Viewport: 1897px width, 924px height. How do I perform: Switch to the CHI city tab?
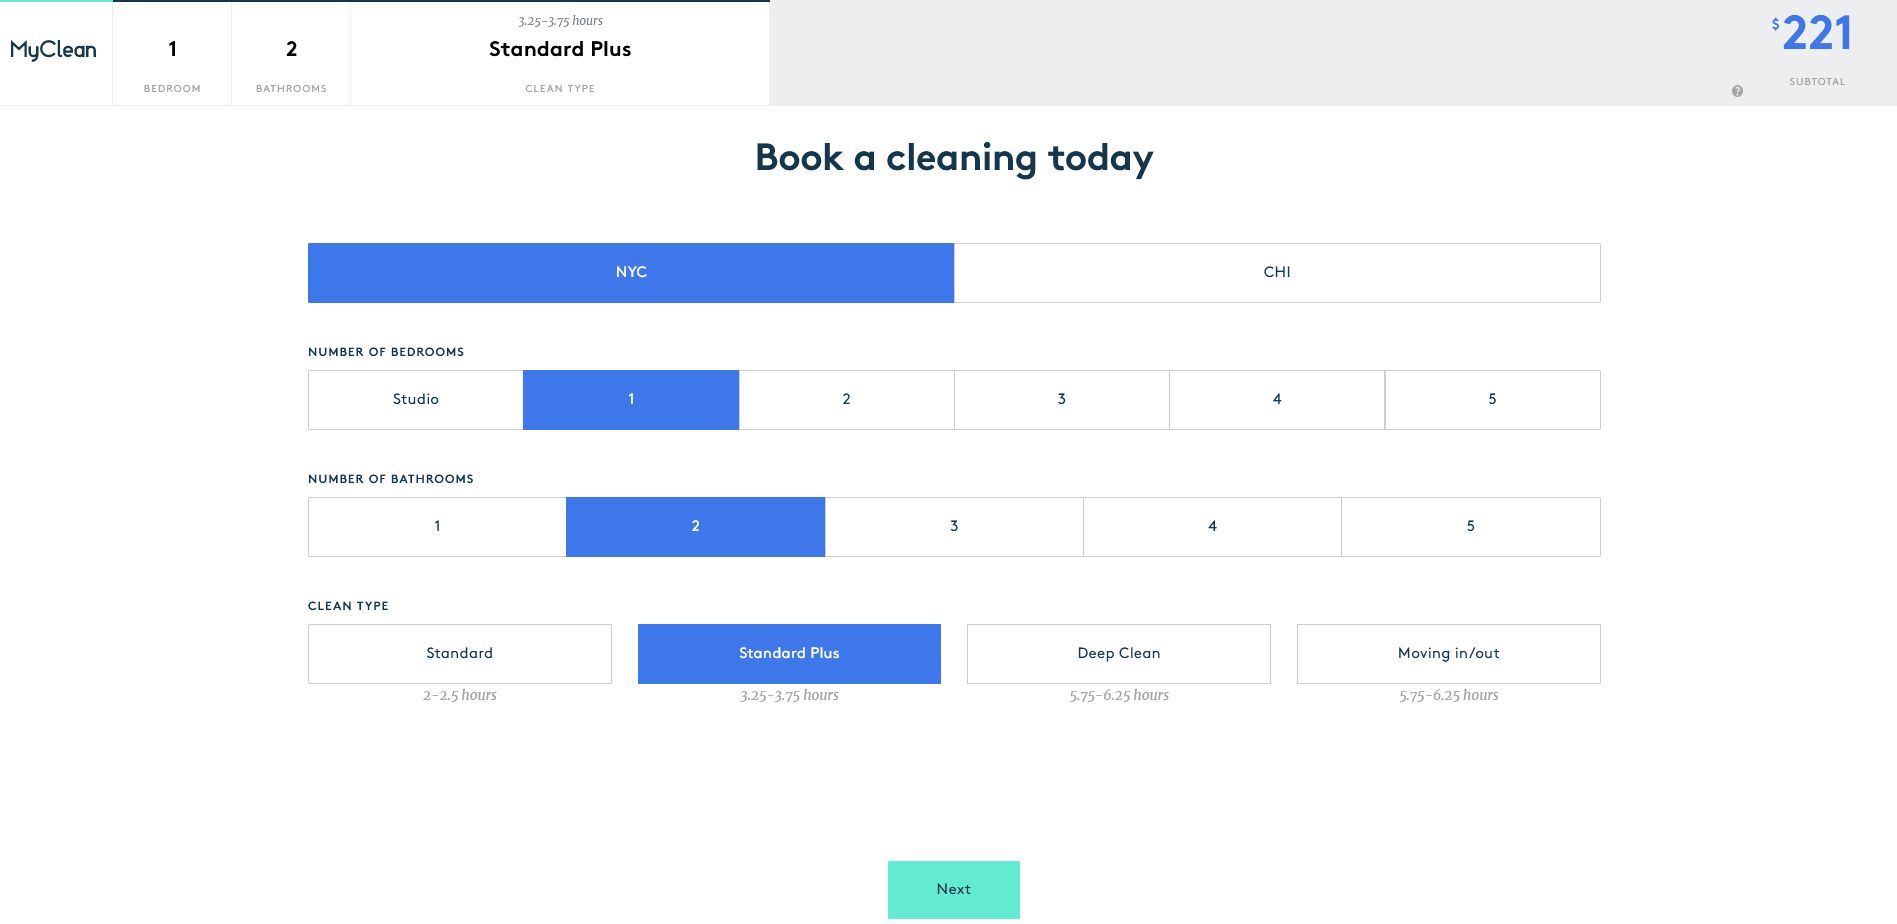click(1277, 272)
